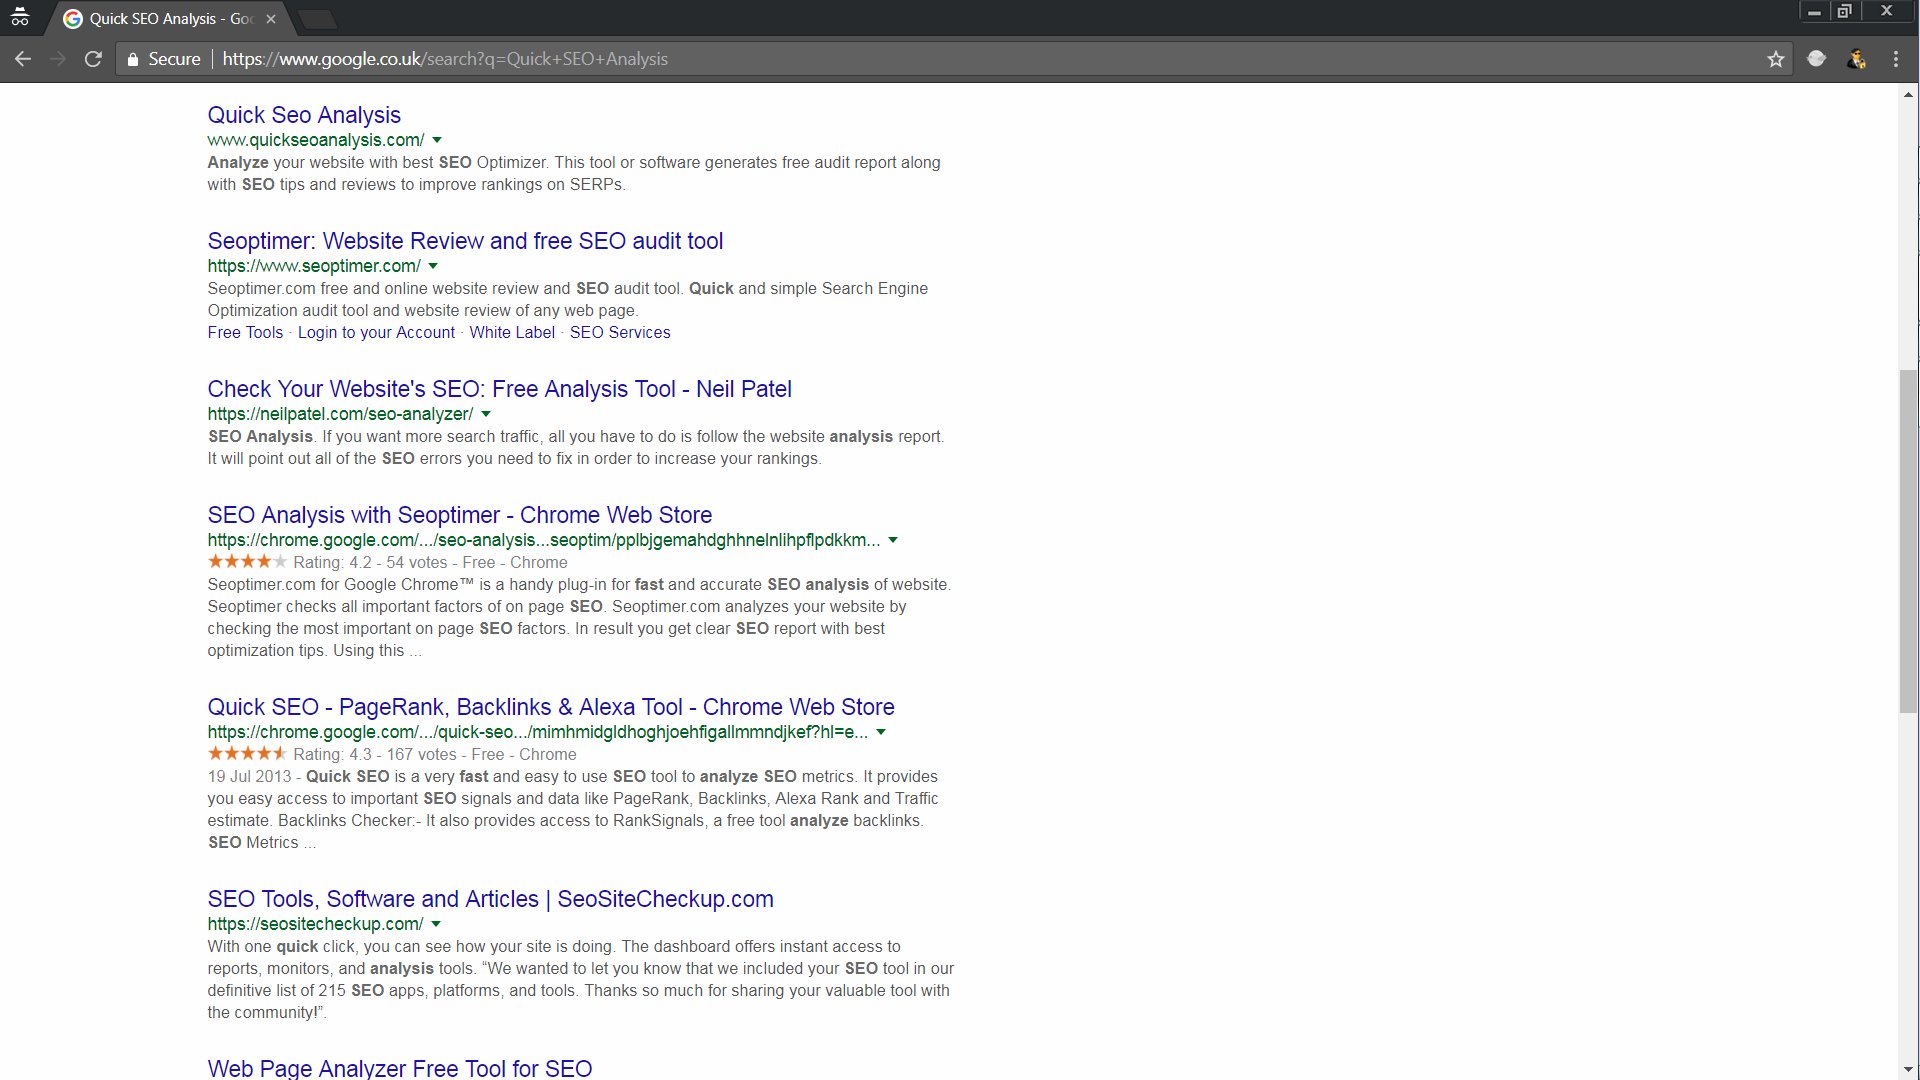Reload the page with the refresh icon
Screen dimensions: 1920x1080
point(93,59)
